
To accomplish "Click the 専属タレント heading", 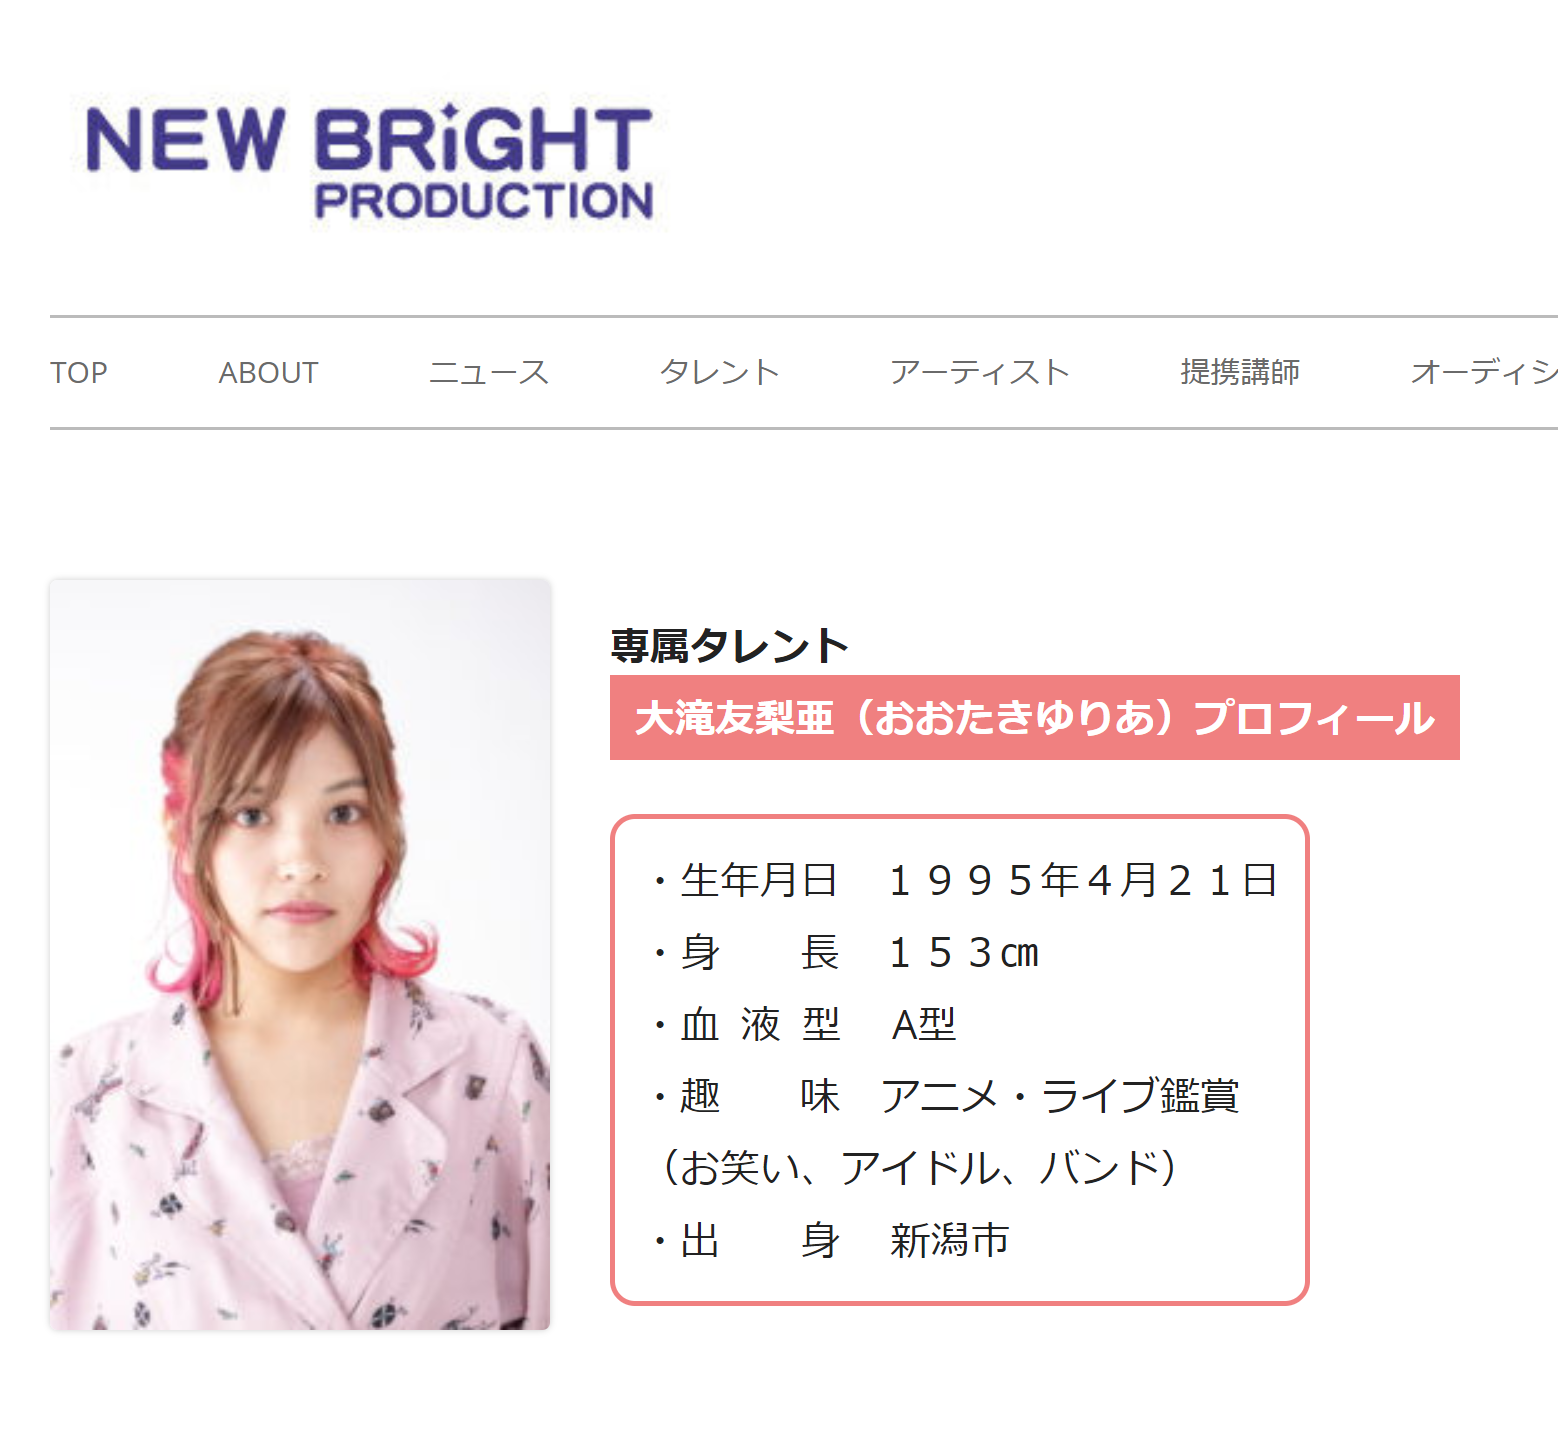I will [730, 646].
